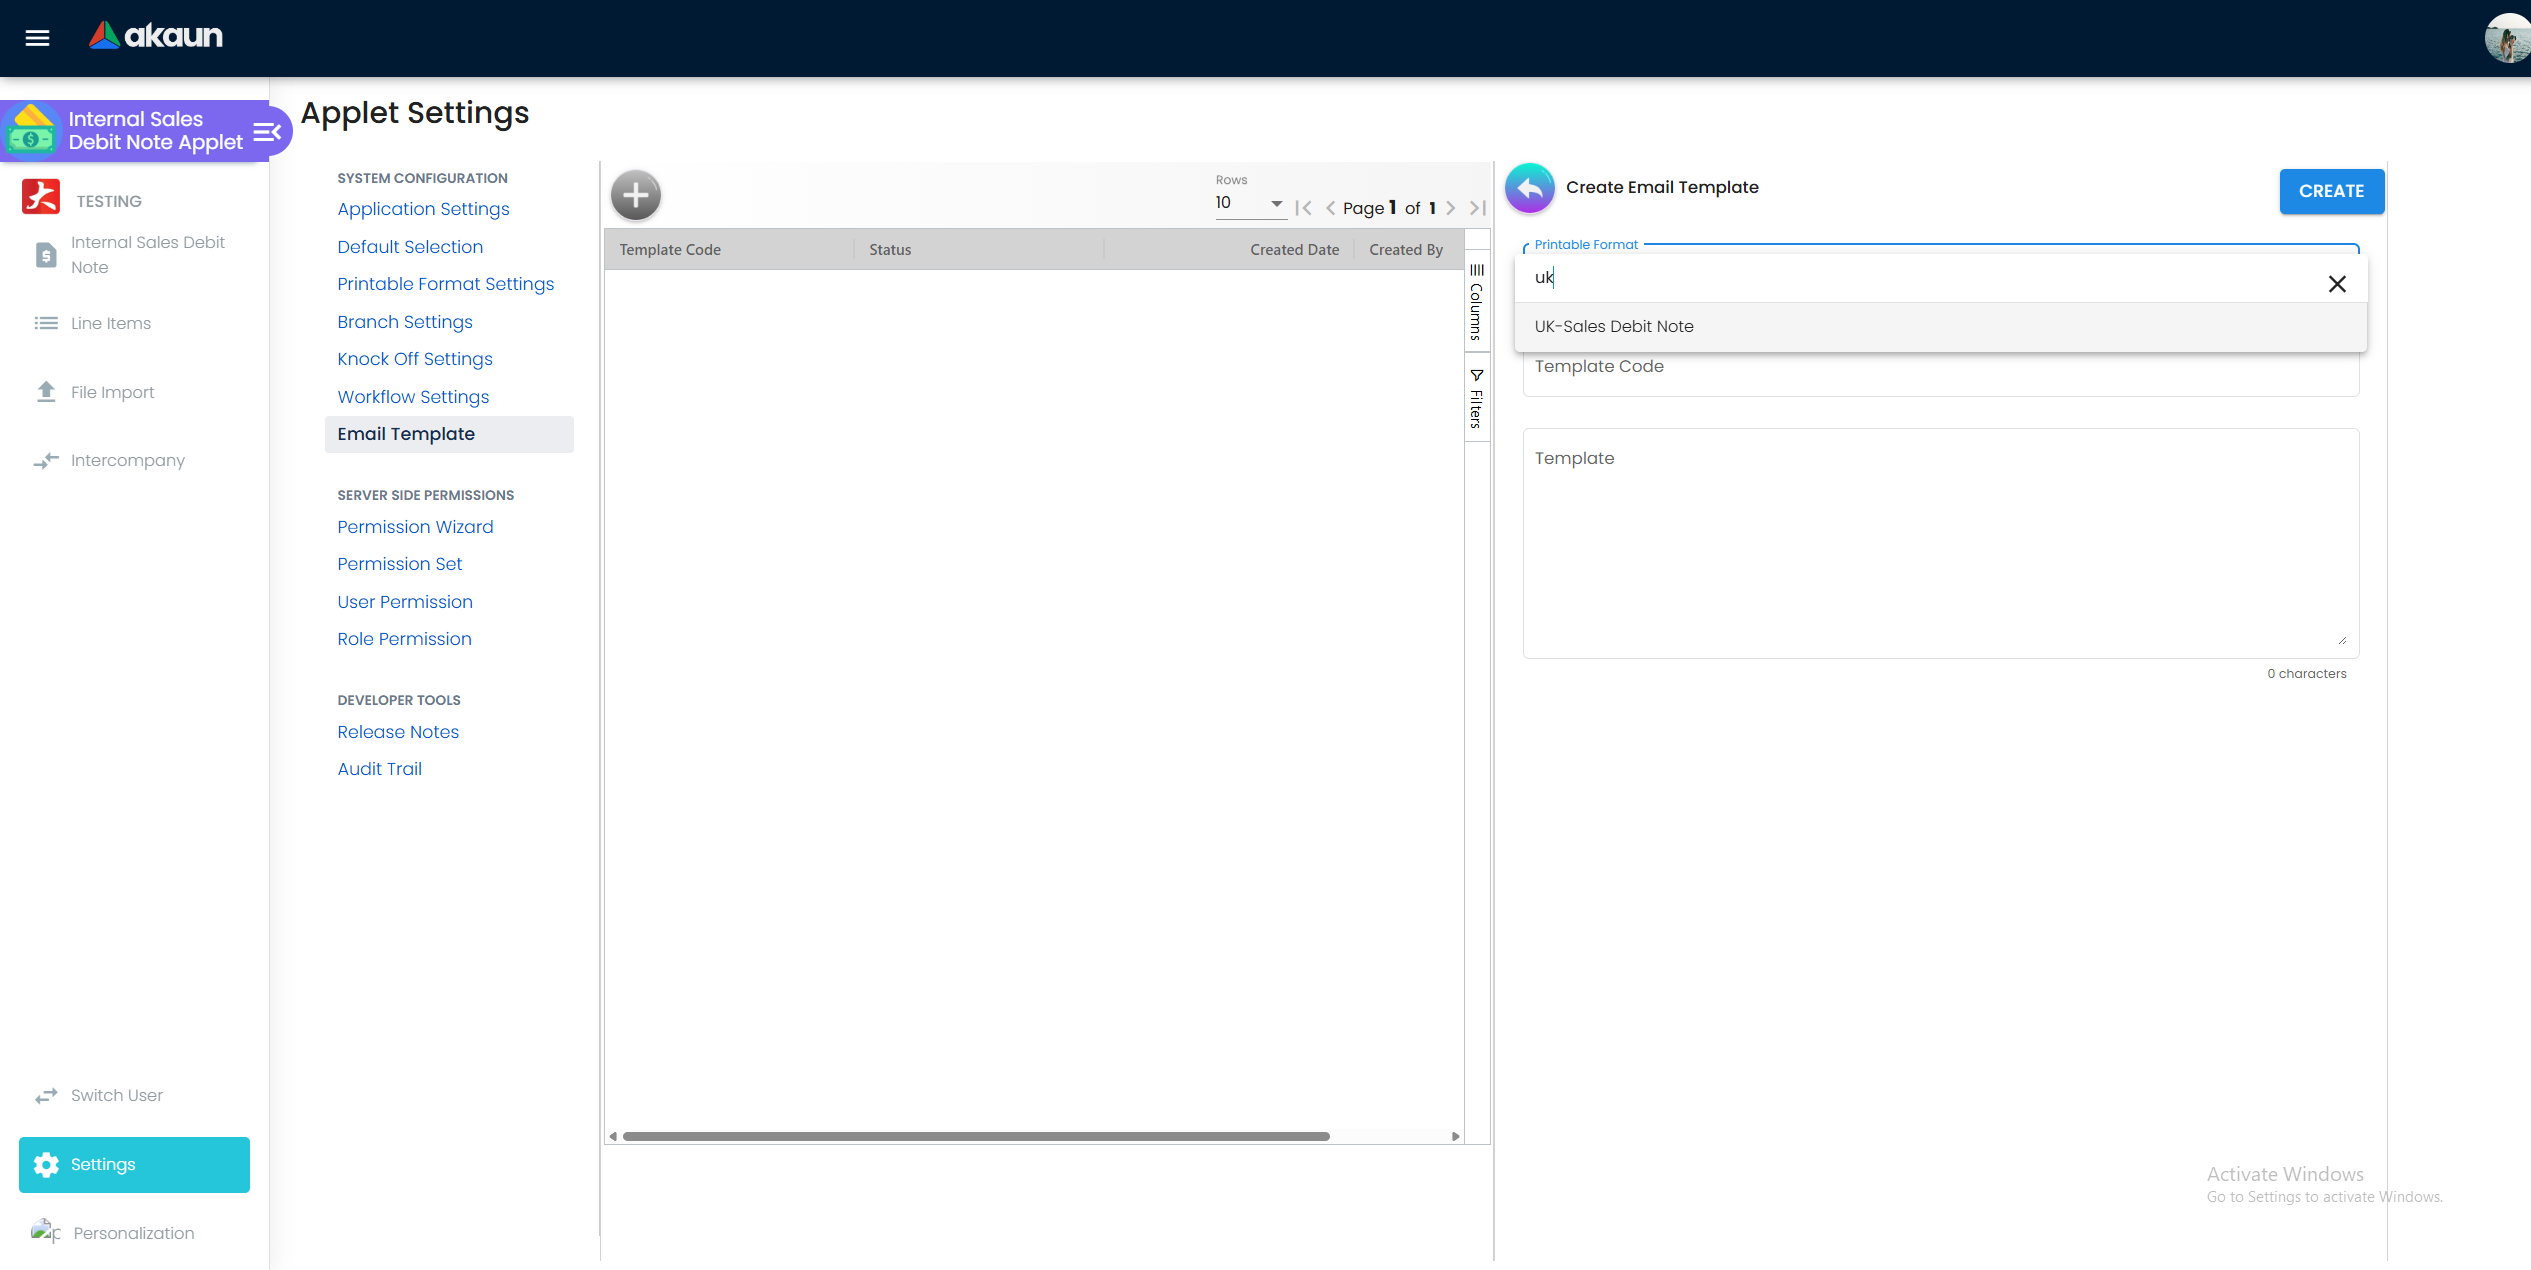This screenshot has width=2531, height=1270.
Task: Select UK-Sales Debit Note option
Action: point(1940,326)
